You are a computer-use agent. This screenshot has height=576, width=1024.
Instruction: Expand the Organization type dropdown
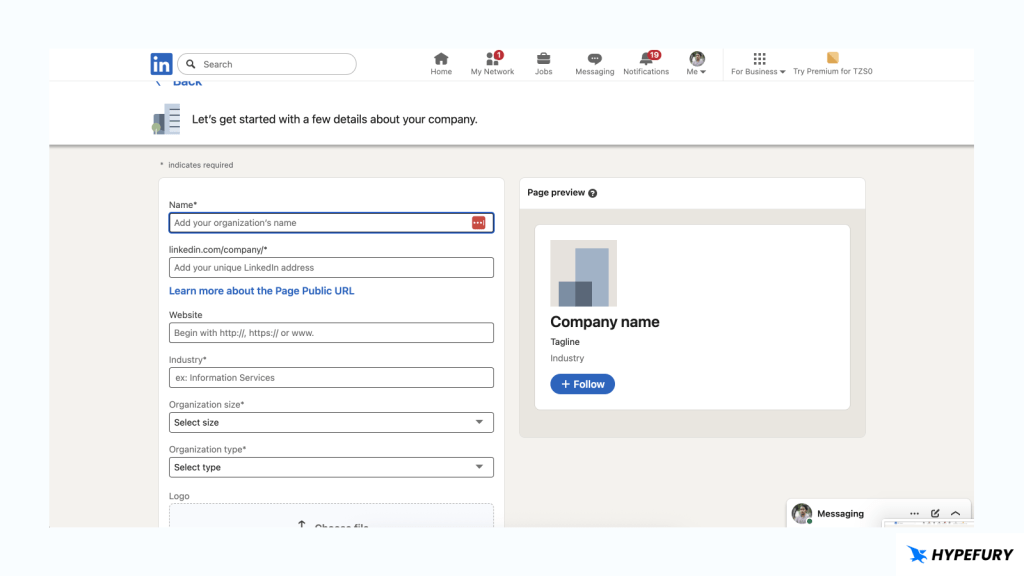[331, 467]
